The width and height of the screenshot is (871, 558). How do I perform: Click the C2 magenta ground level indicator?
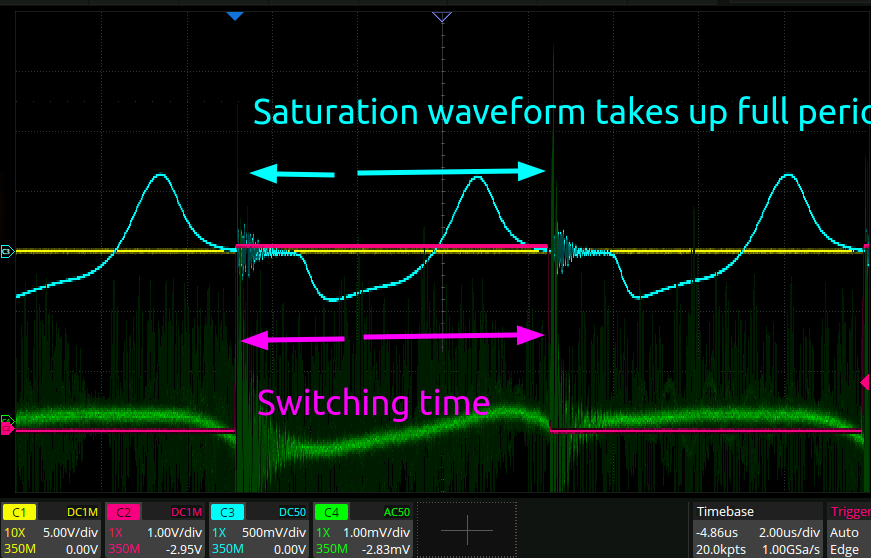pos(8,429)
